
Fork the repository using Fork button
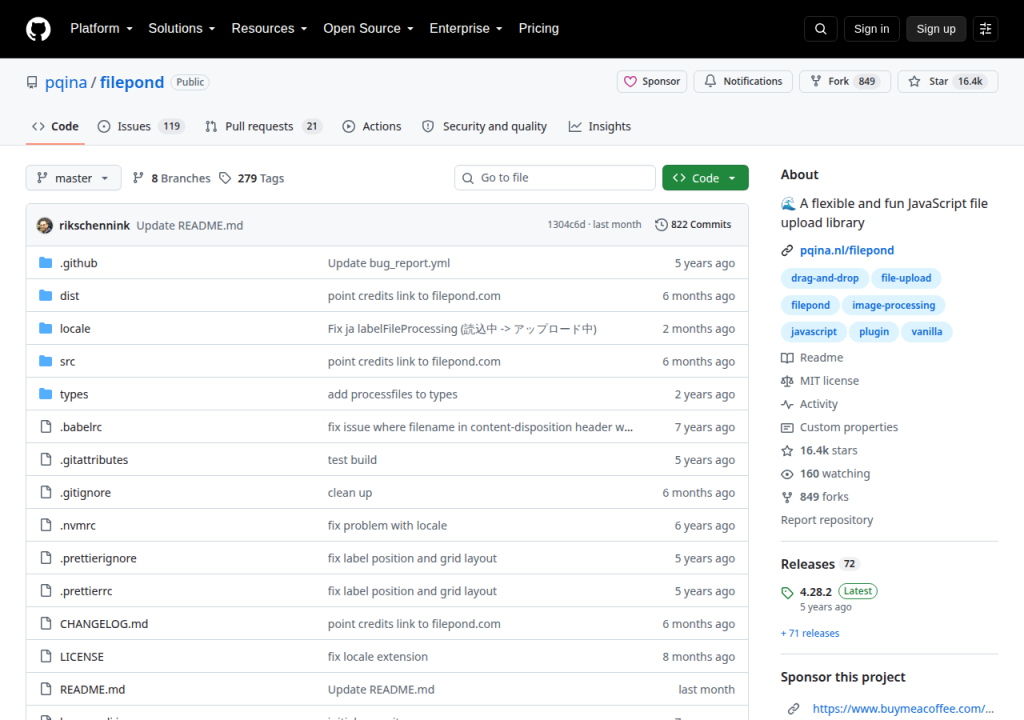tap(844, 82)
